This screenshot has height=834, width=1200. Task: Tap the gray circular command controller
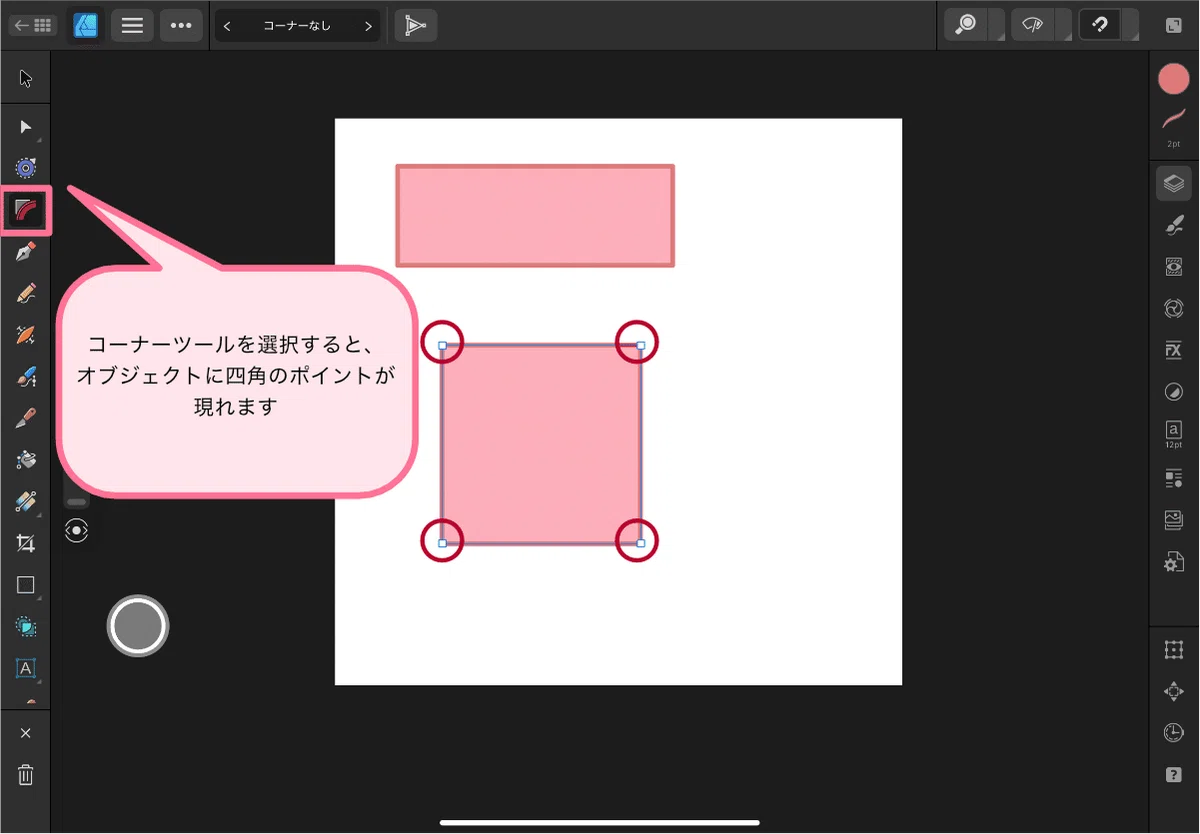pos(138,626)
